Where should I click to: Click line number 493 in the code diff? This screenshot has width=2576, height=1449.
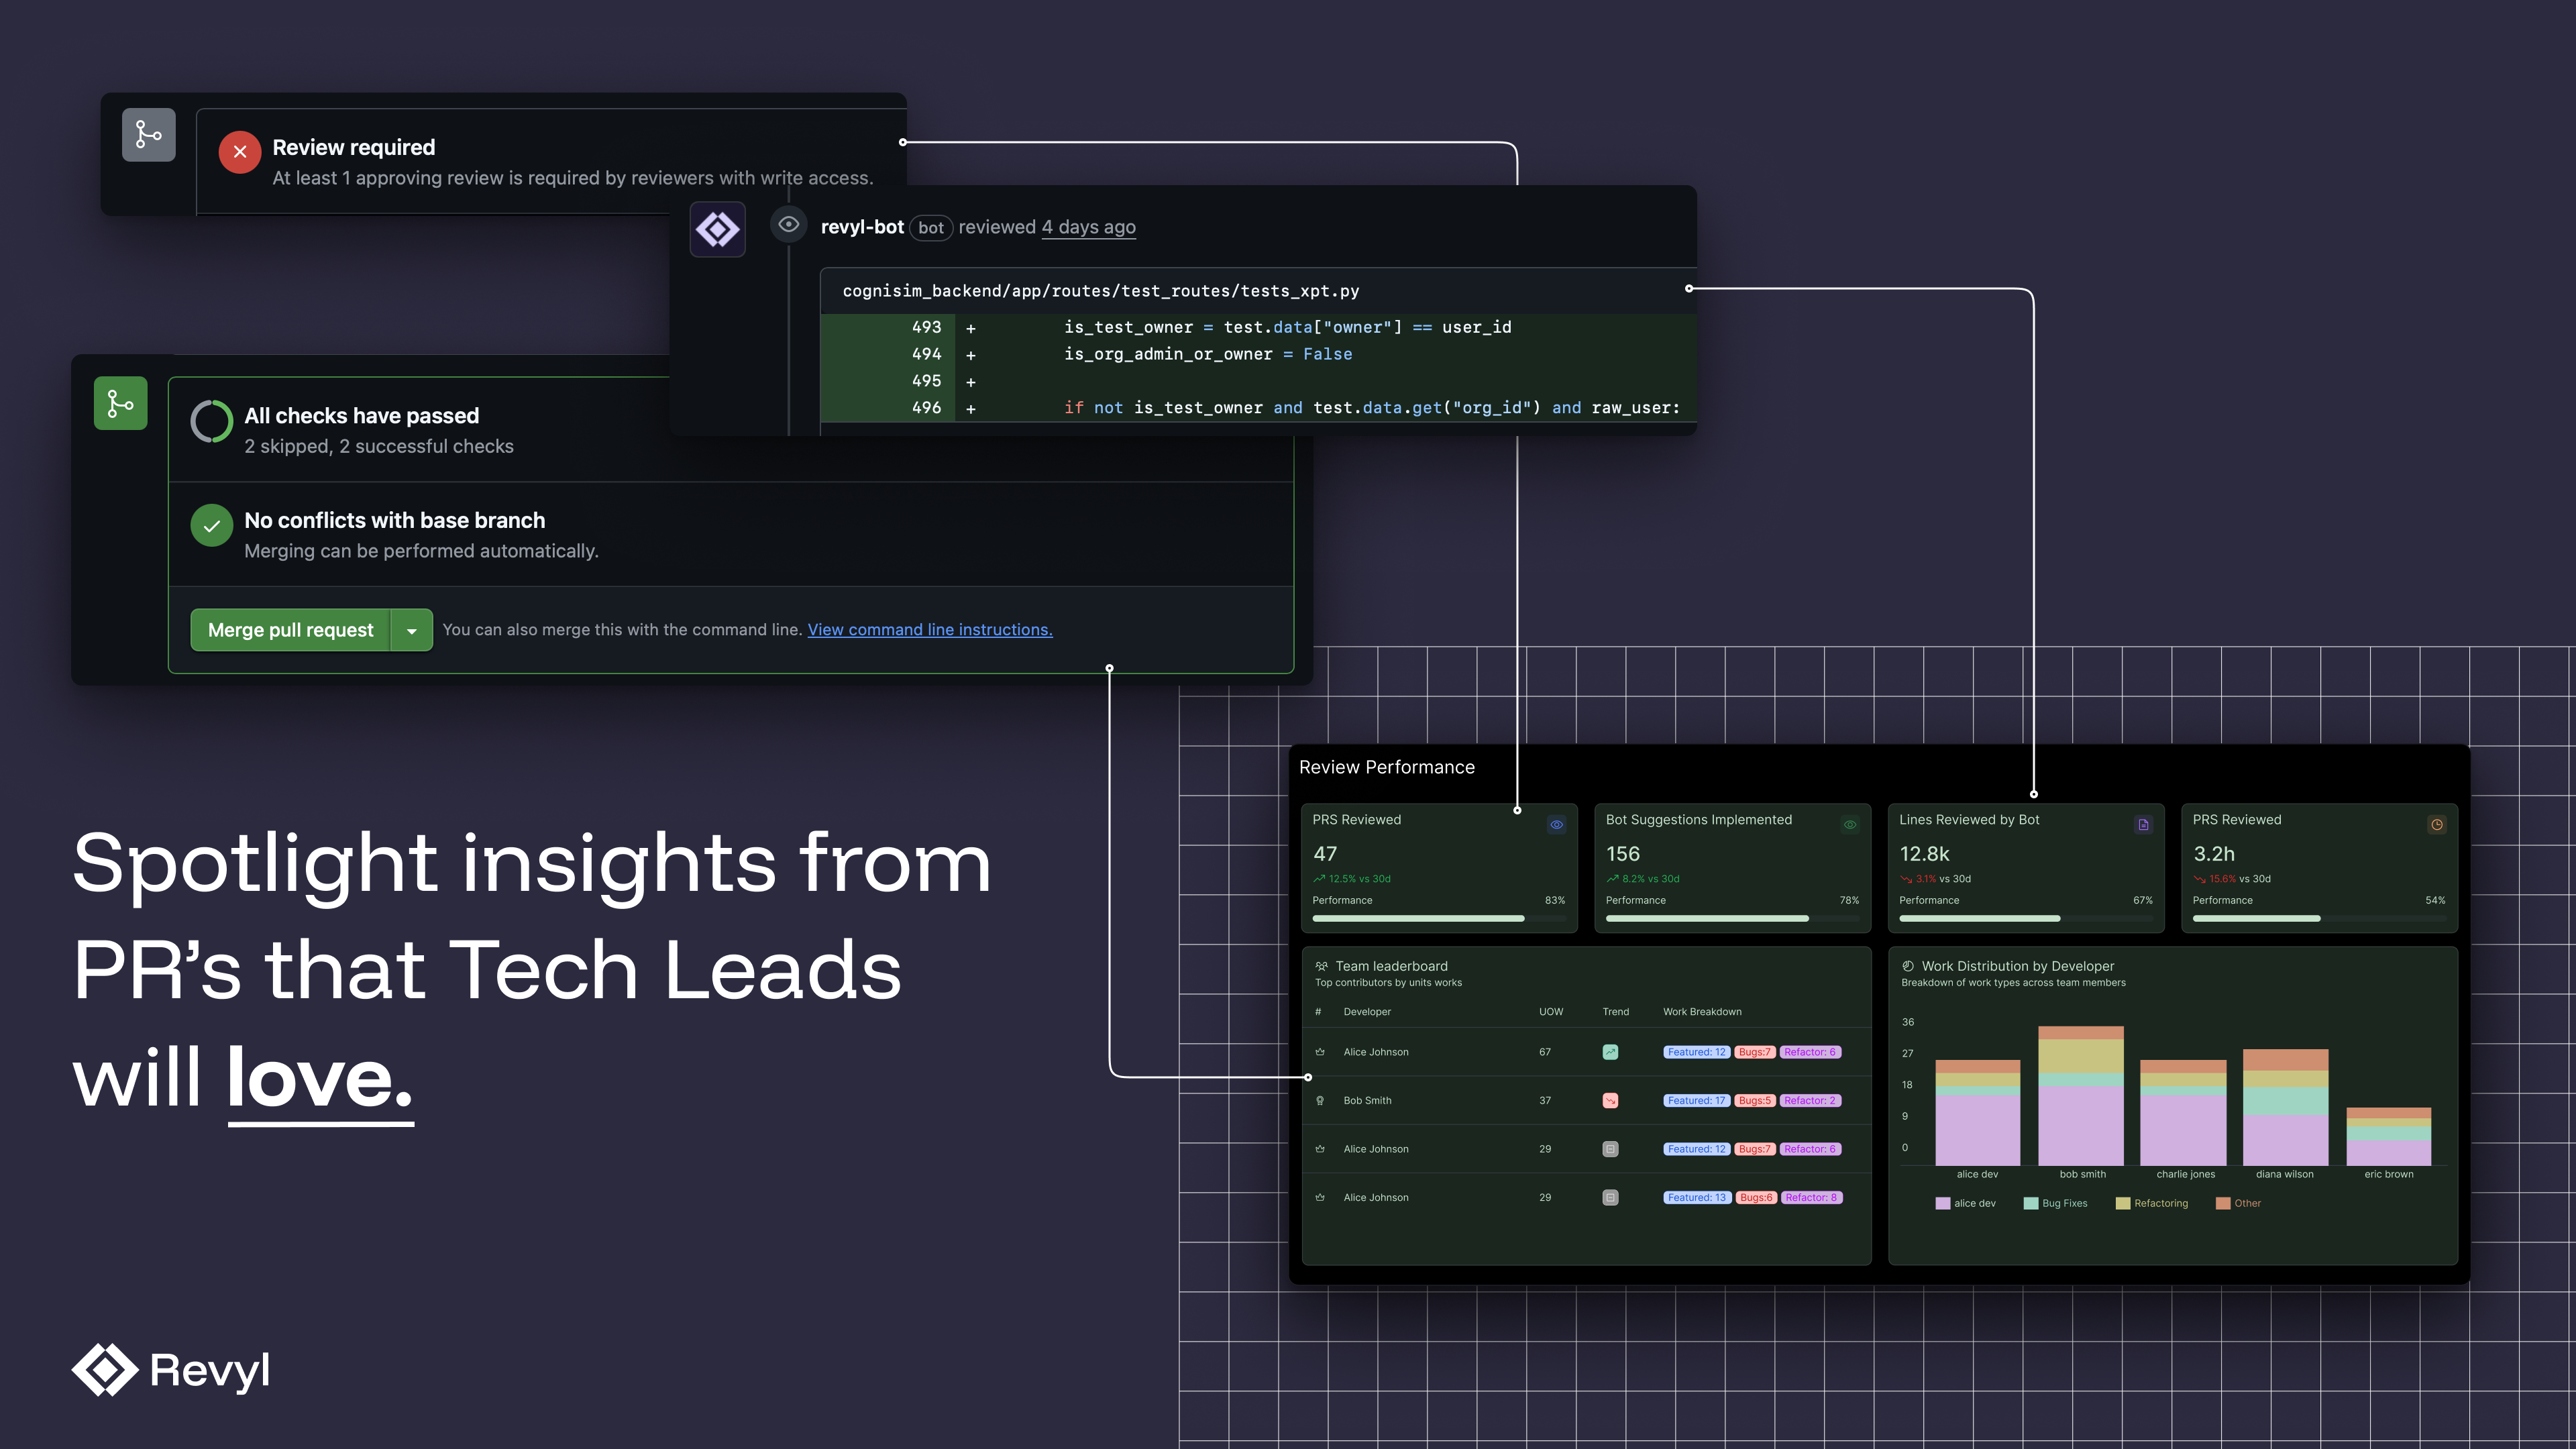coord(926,327)
